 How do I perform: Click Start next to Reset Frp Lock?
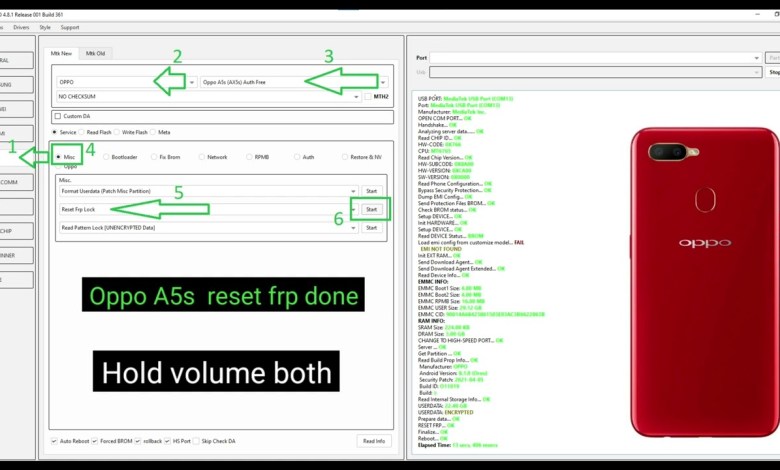(x=371, y=209)
